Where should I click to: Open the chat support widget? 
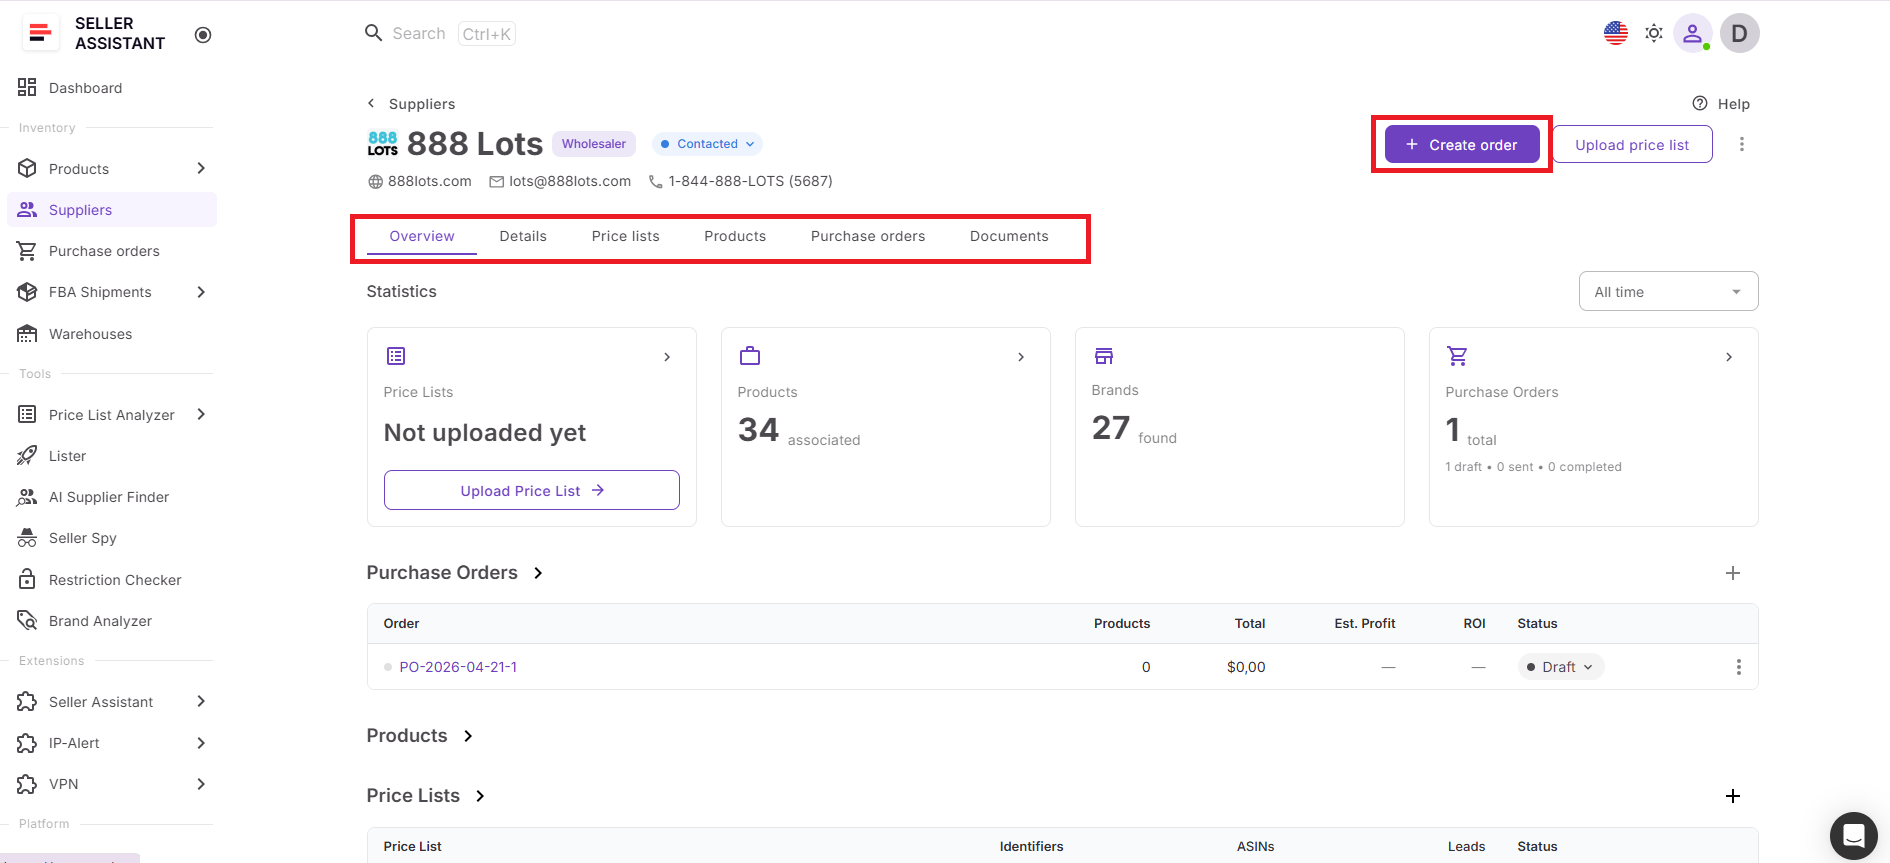tap(1853, 835)
